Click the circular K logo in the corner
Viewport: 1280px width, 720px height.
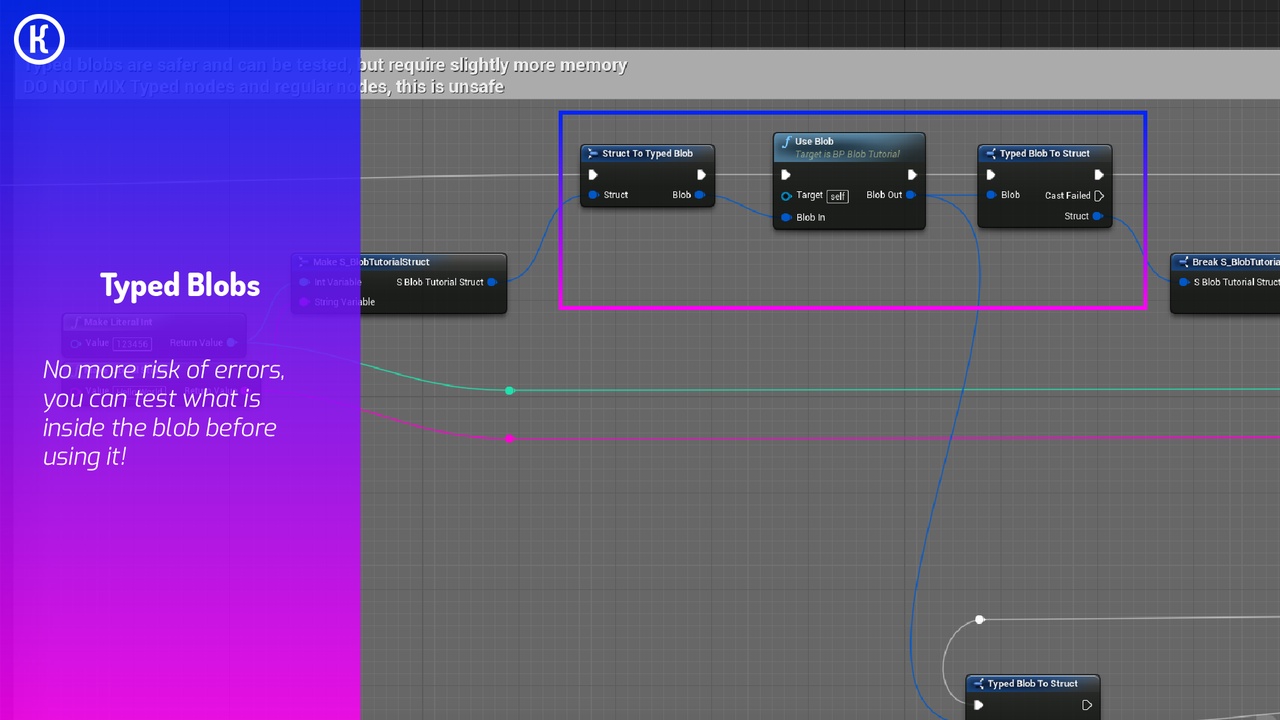pos(39,40)
